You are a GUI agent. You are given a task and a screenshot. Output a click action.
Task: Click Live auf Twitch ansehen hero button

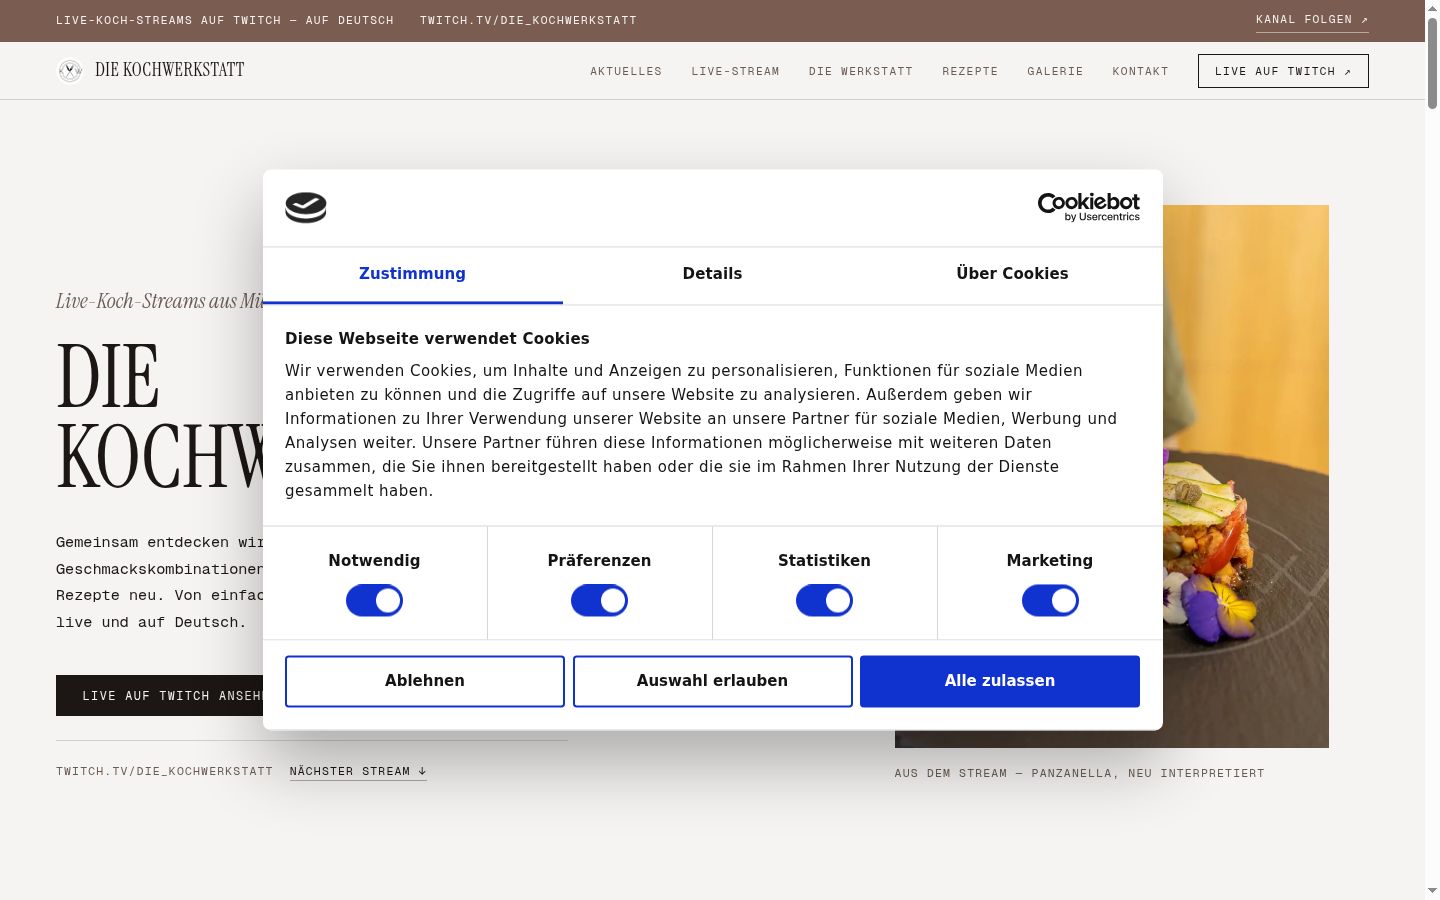click(x=160, y=695)
